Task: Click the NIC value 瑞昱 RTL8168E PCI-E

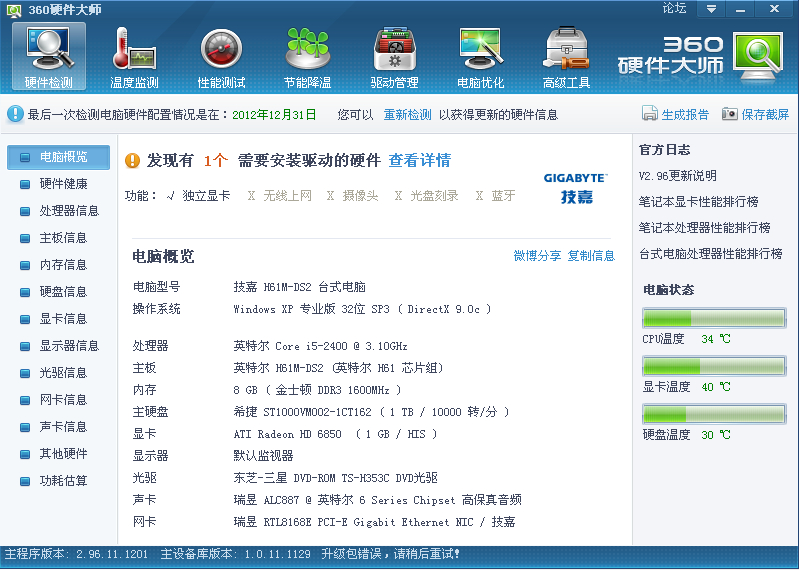Action: point(374,522)
